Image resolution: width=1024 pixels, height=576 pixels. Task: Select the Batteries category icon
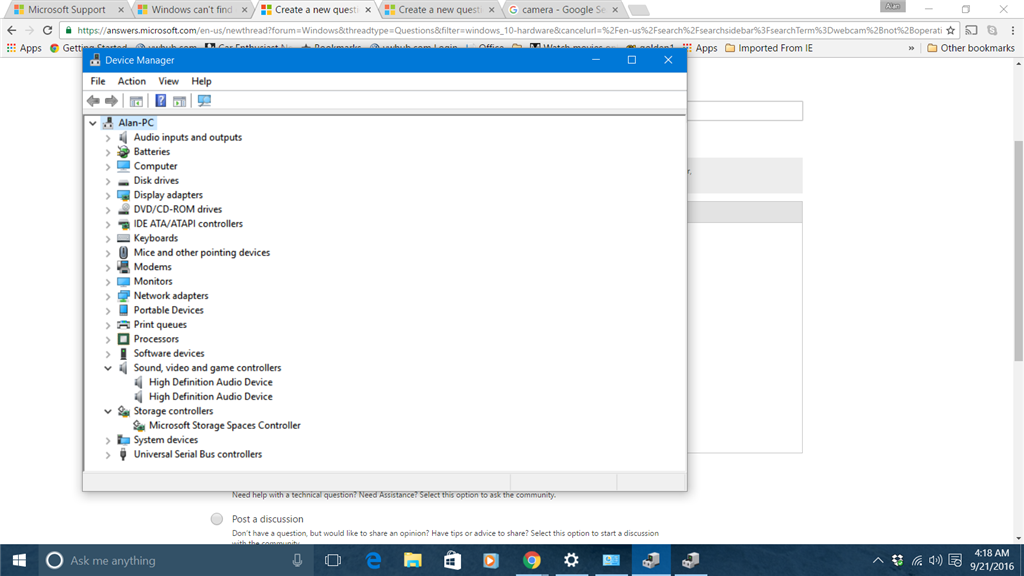click(x=123, y=152)
